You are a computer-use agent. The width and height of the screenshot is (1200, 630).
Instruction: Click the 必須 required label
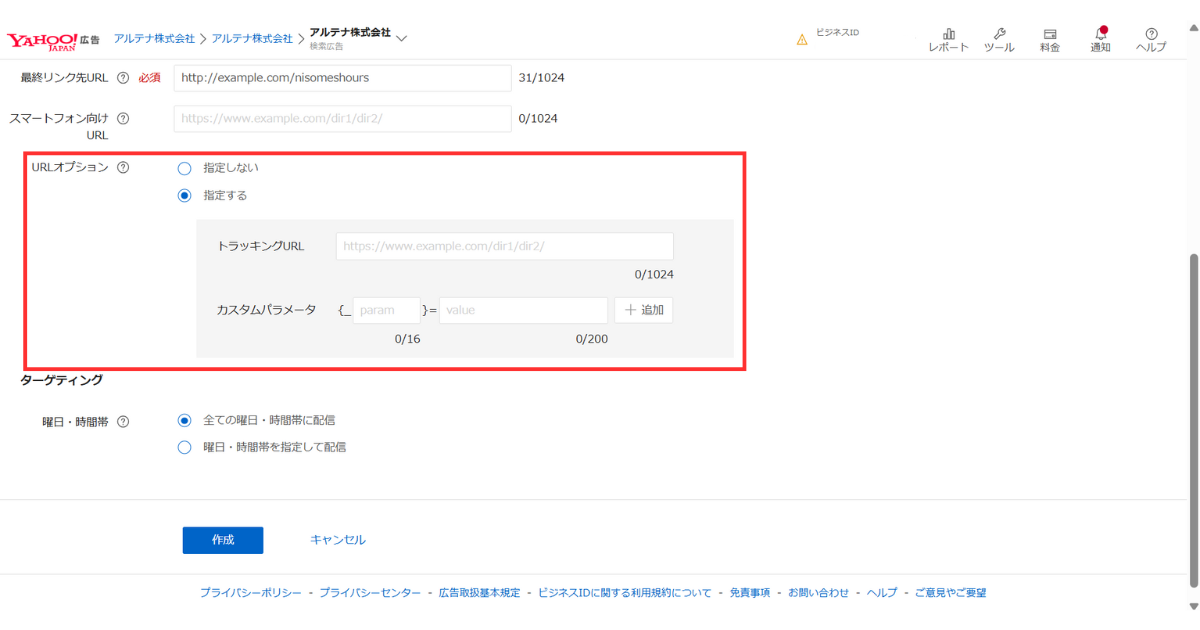coord(149,78)
